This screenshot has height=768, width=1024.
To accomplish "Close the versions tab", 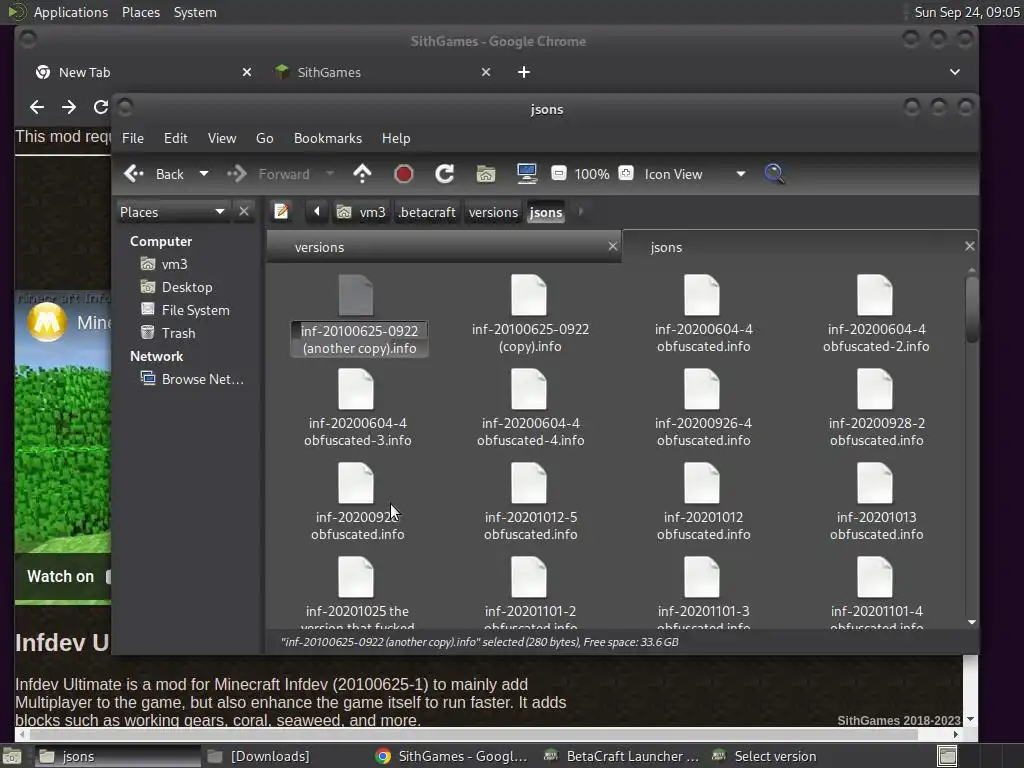I will (613, 246).
